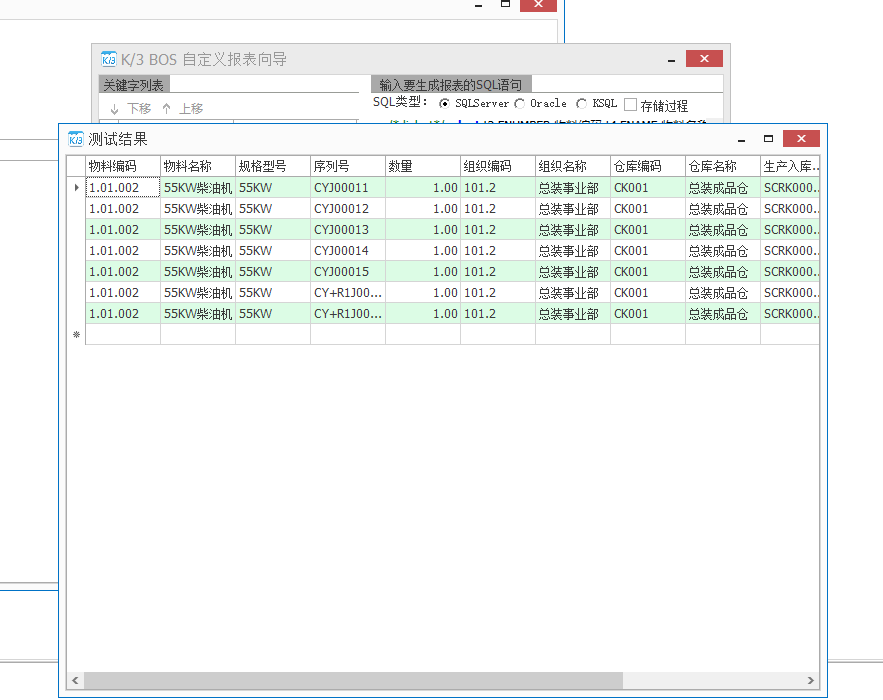The height and width of the screenshot is (700, 883).
Task: Select the cell with serial CYJ00011
Action: coord(347,188)
